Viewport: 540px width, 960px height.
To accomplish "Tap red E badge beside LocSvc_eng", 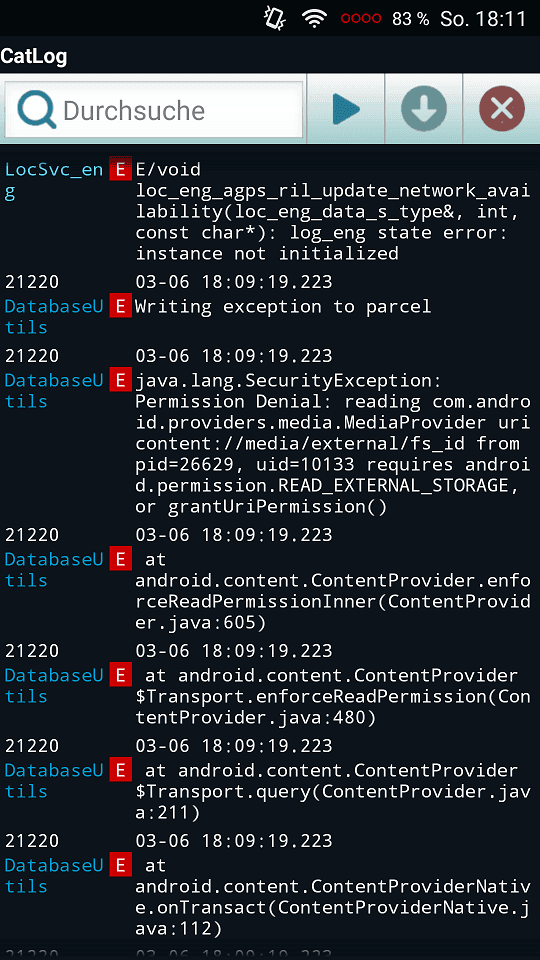I will 121,170.
